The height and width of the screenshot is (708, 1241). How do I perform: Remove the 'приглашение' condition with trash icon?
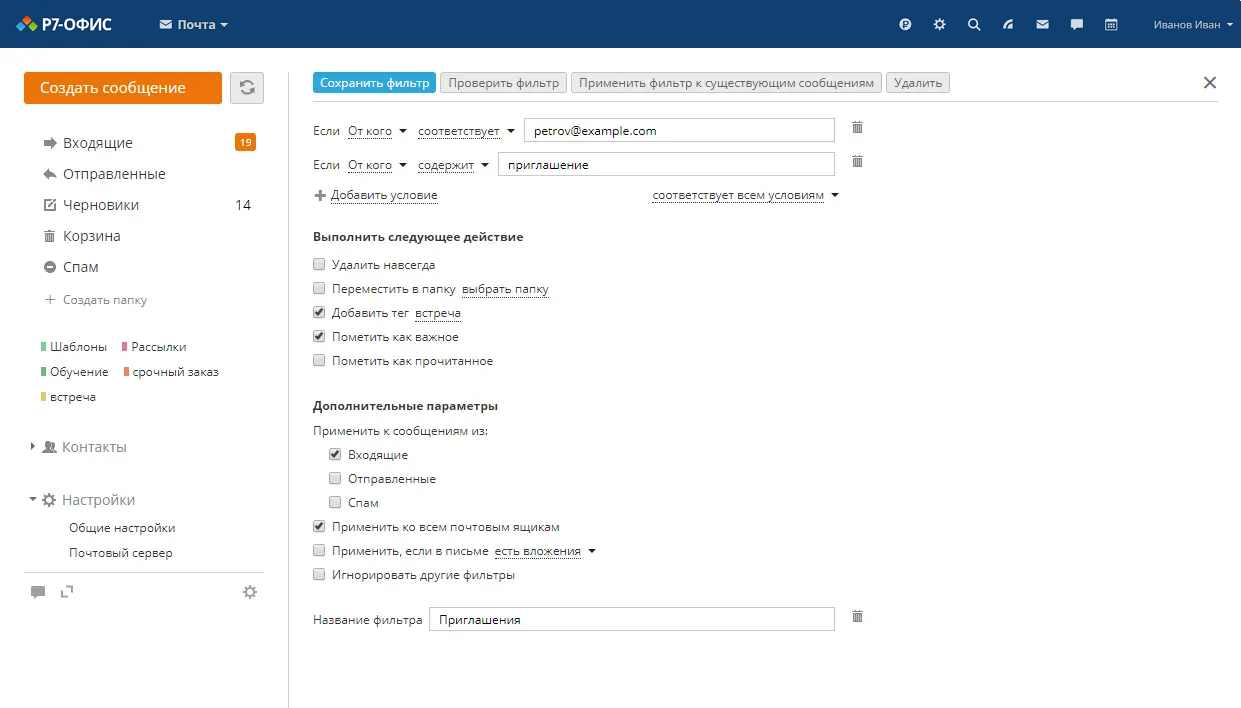(857, 162)
